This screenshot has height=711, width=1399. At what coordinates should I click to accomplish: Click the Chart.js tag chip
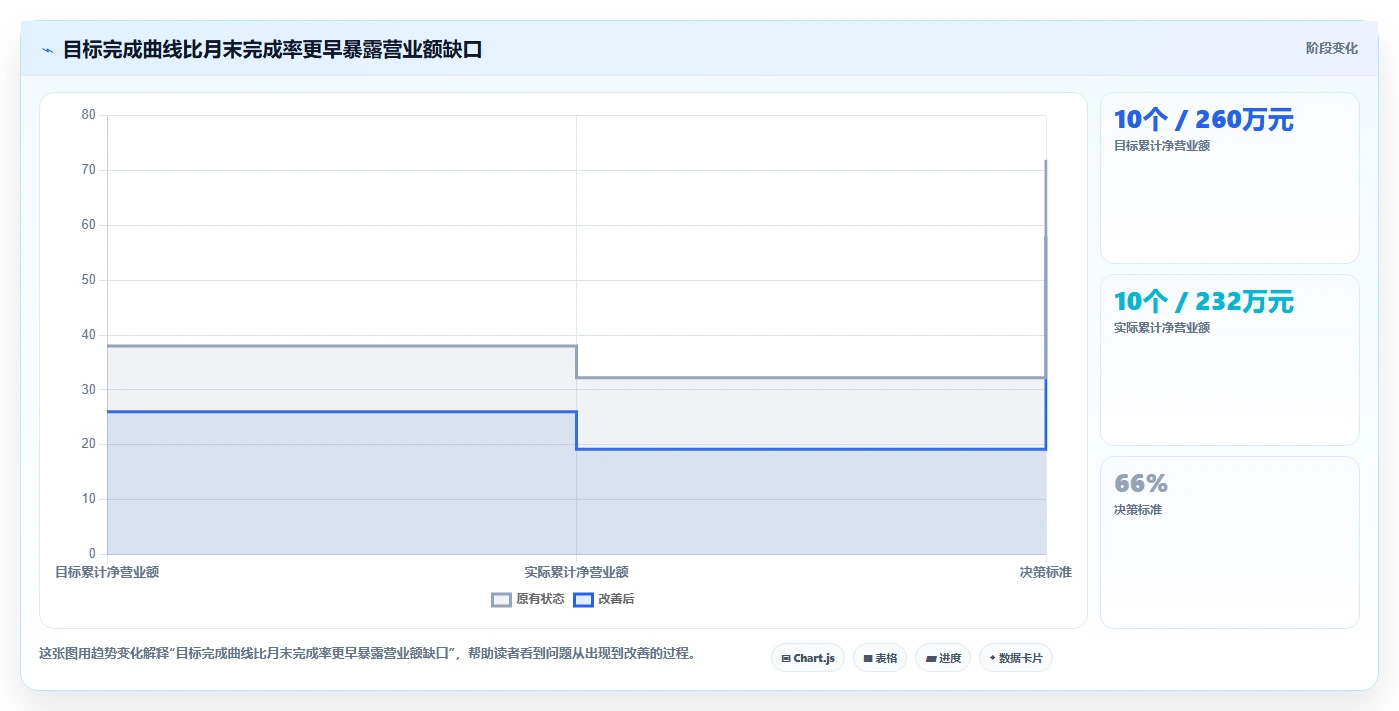808,658
